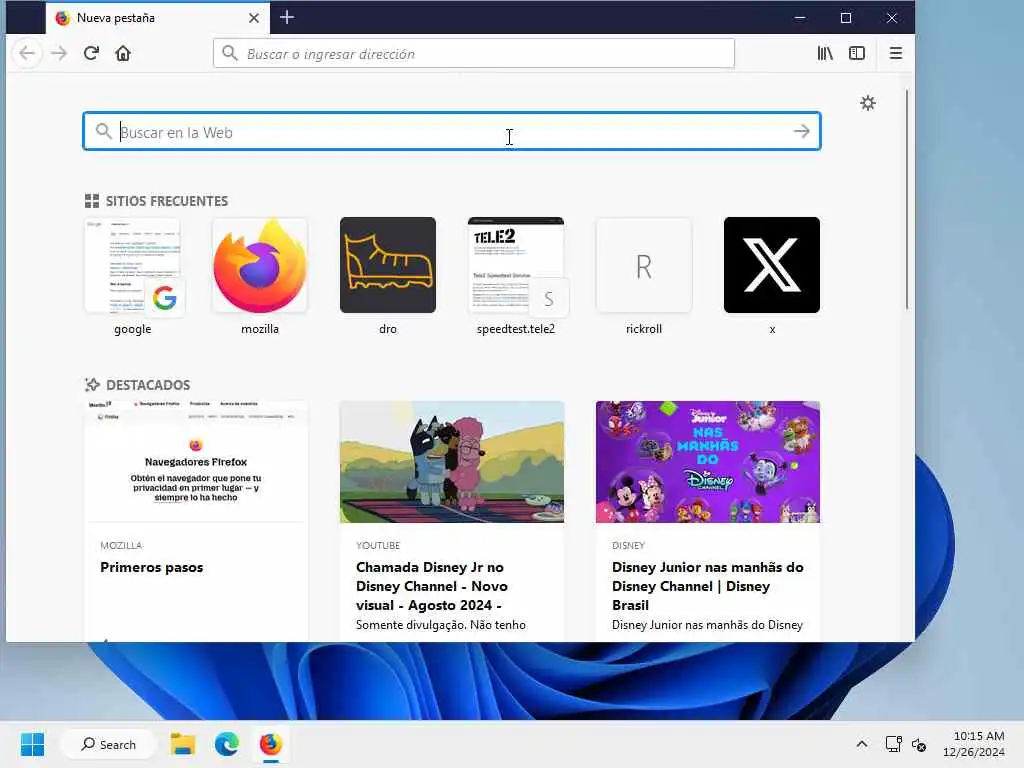The width and height of the screenshot is (1024, 768).
Task: Click the "google" tile label
Action: [x=133, y=329]
